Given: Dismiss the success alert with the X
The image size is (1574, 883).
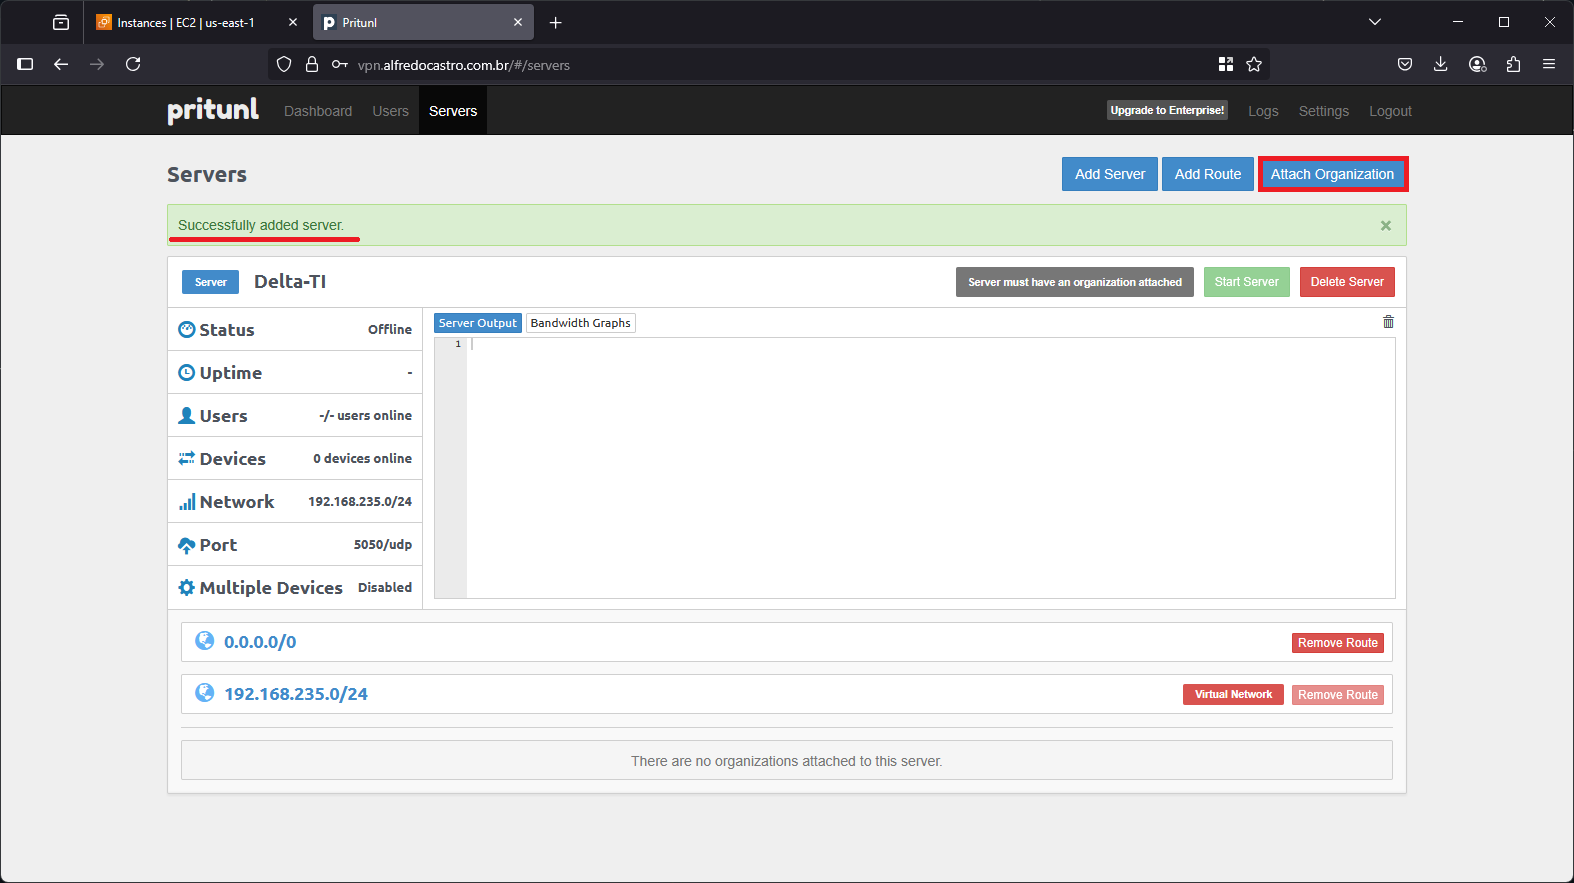Looking at the screenshot, I should (1386, 226).
